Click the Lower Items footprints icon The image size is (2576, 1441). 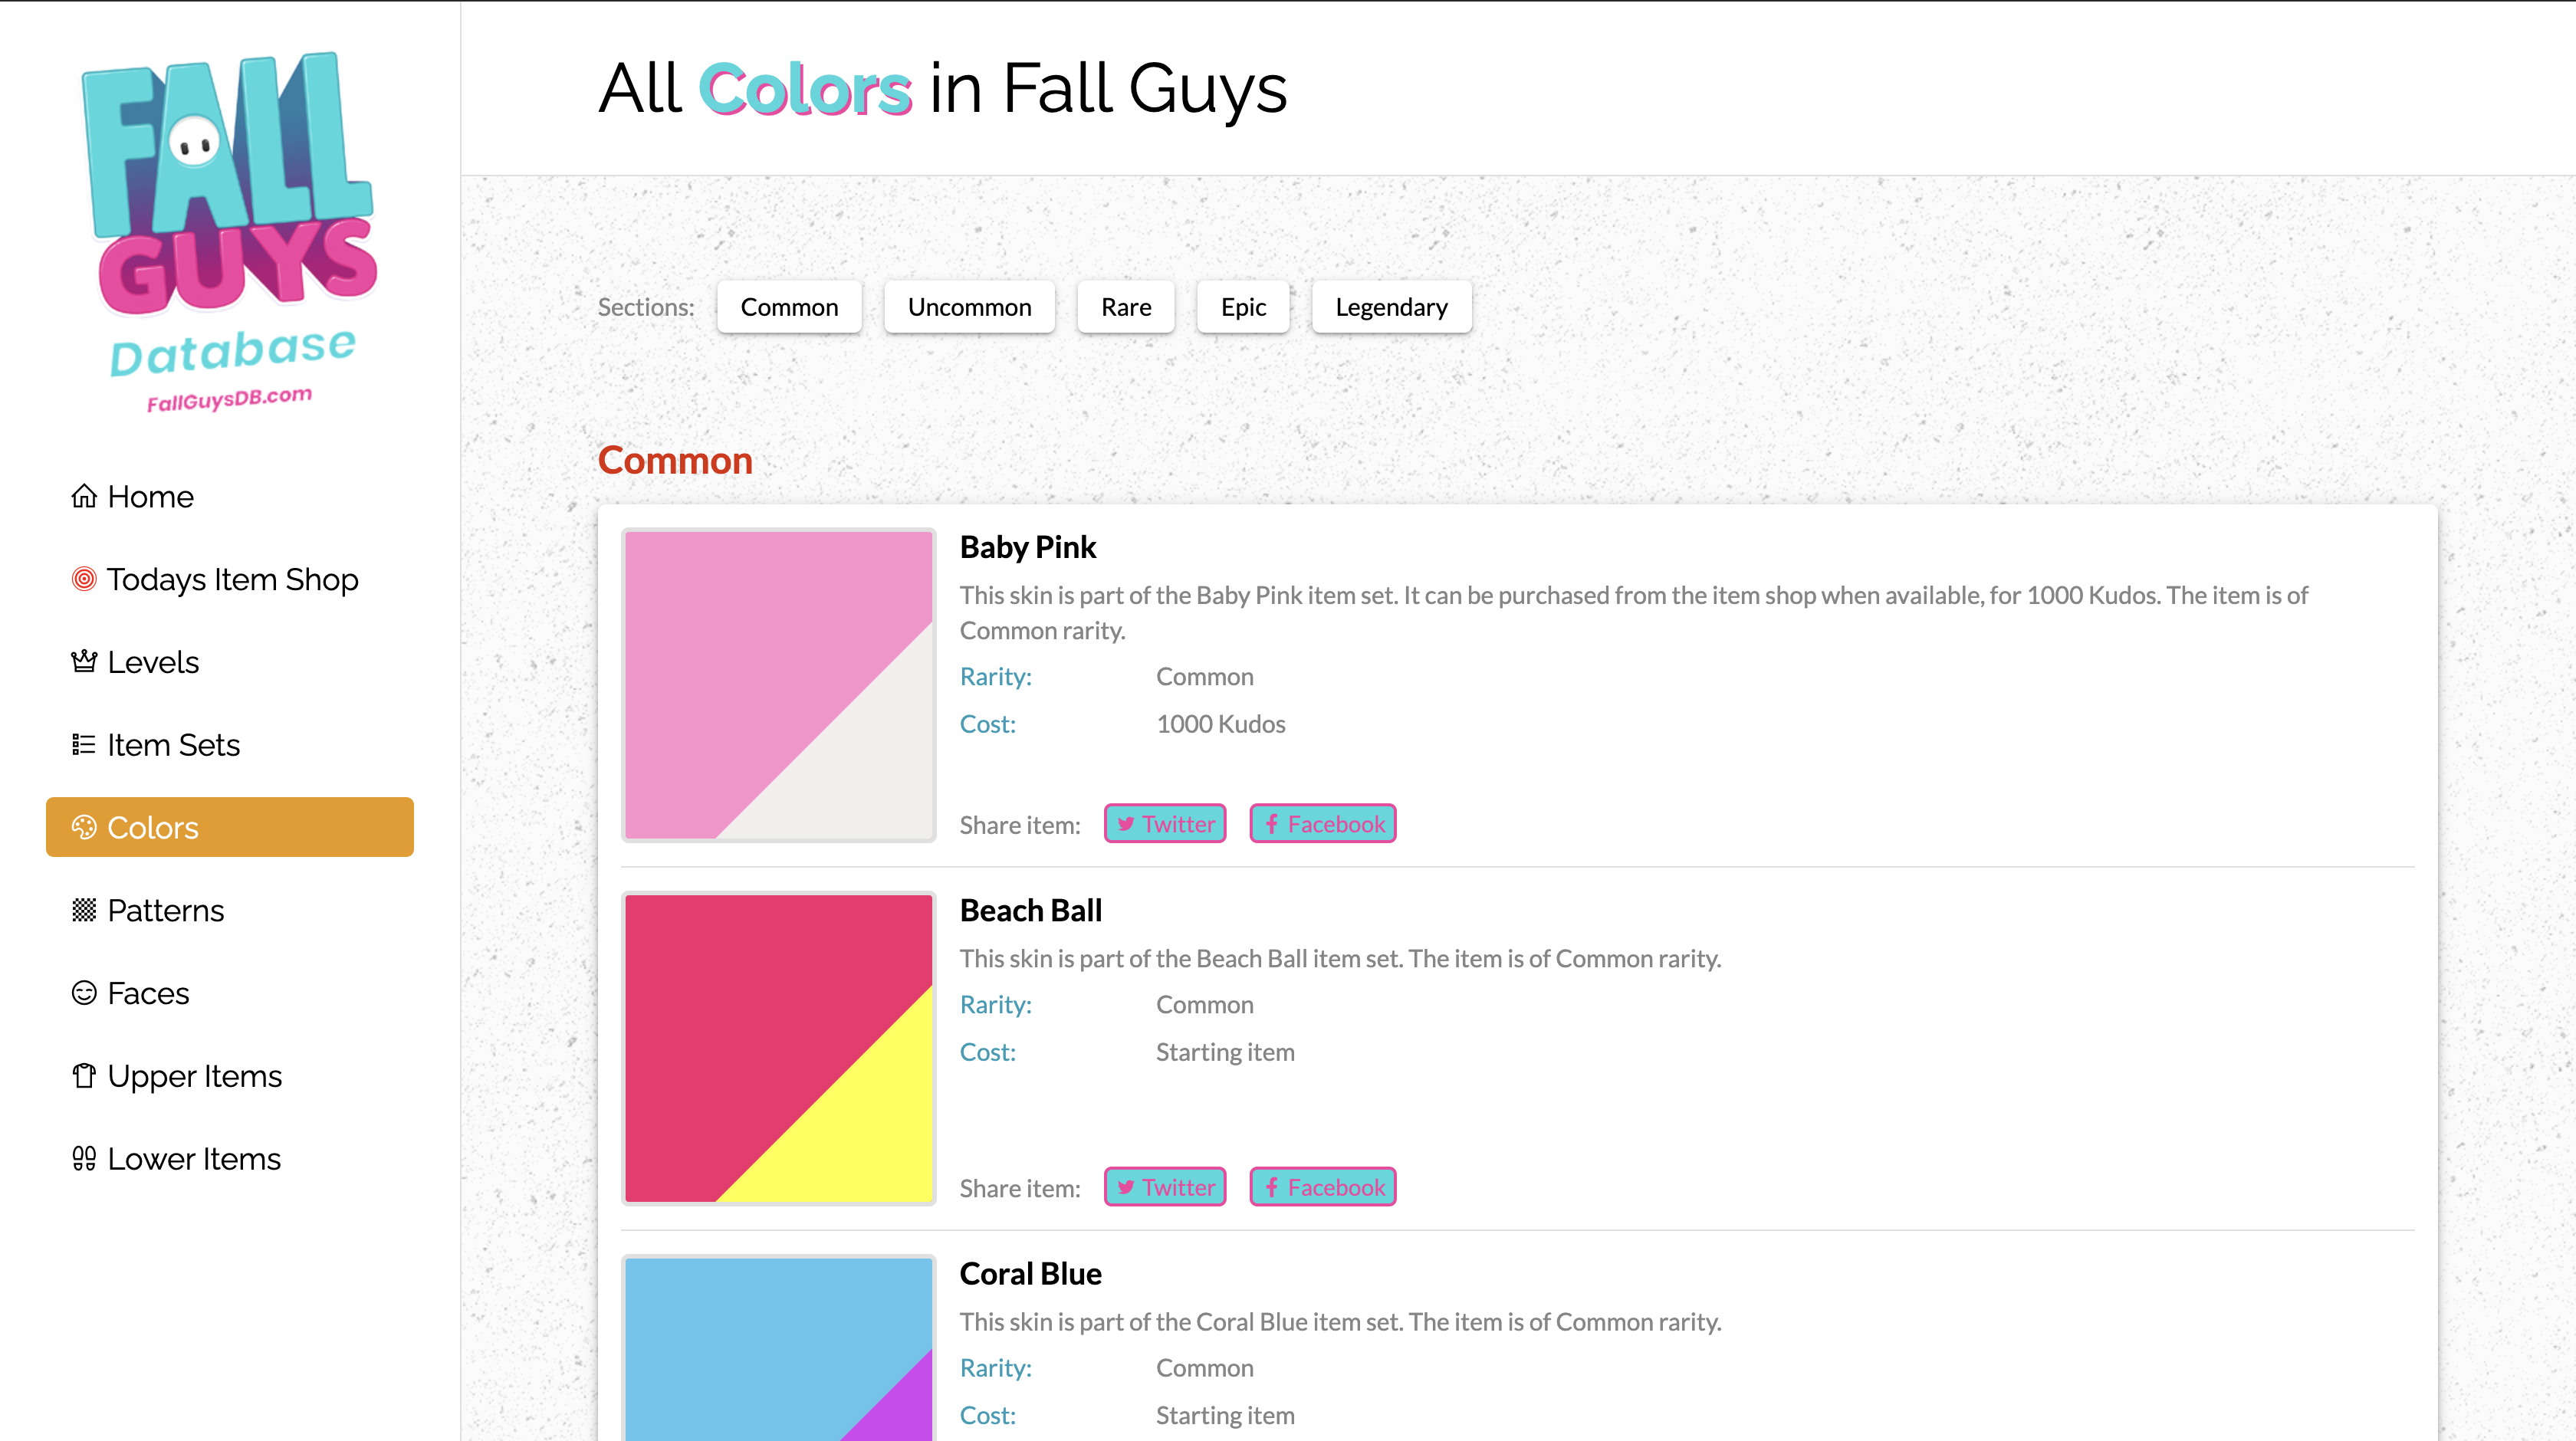coord(84,1159)
